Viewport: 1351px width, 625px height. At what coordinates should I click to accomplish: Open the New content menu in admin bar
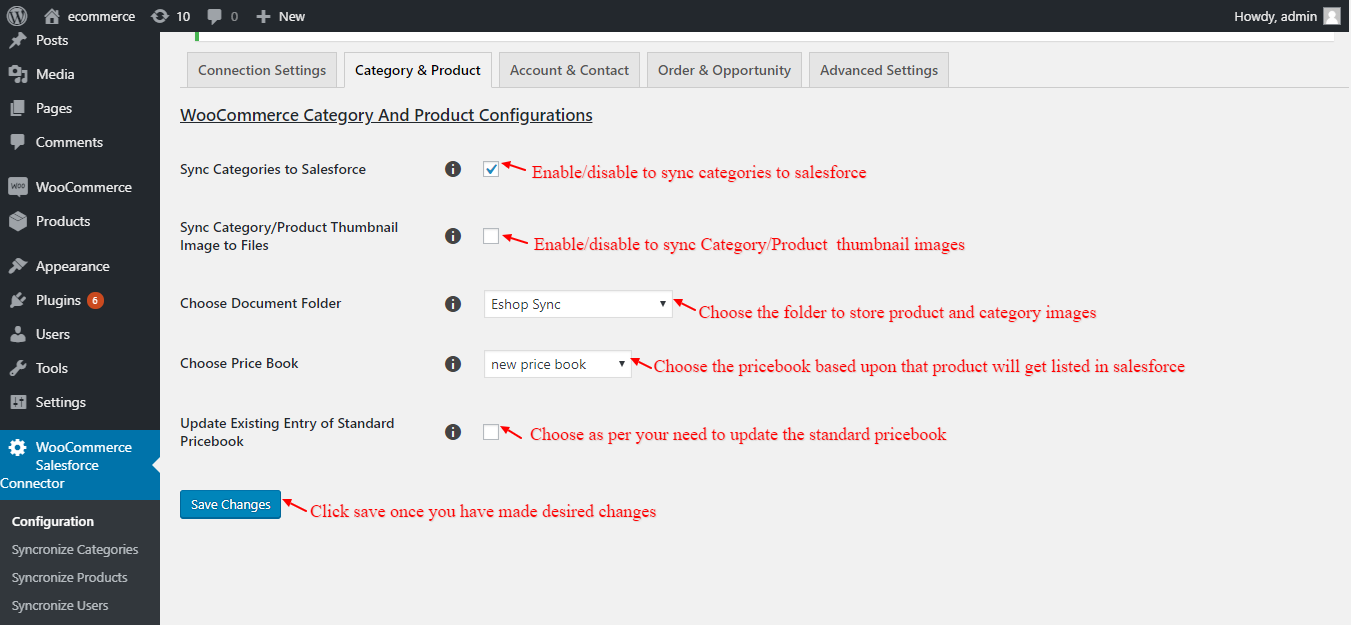click(x=281, y=16)
